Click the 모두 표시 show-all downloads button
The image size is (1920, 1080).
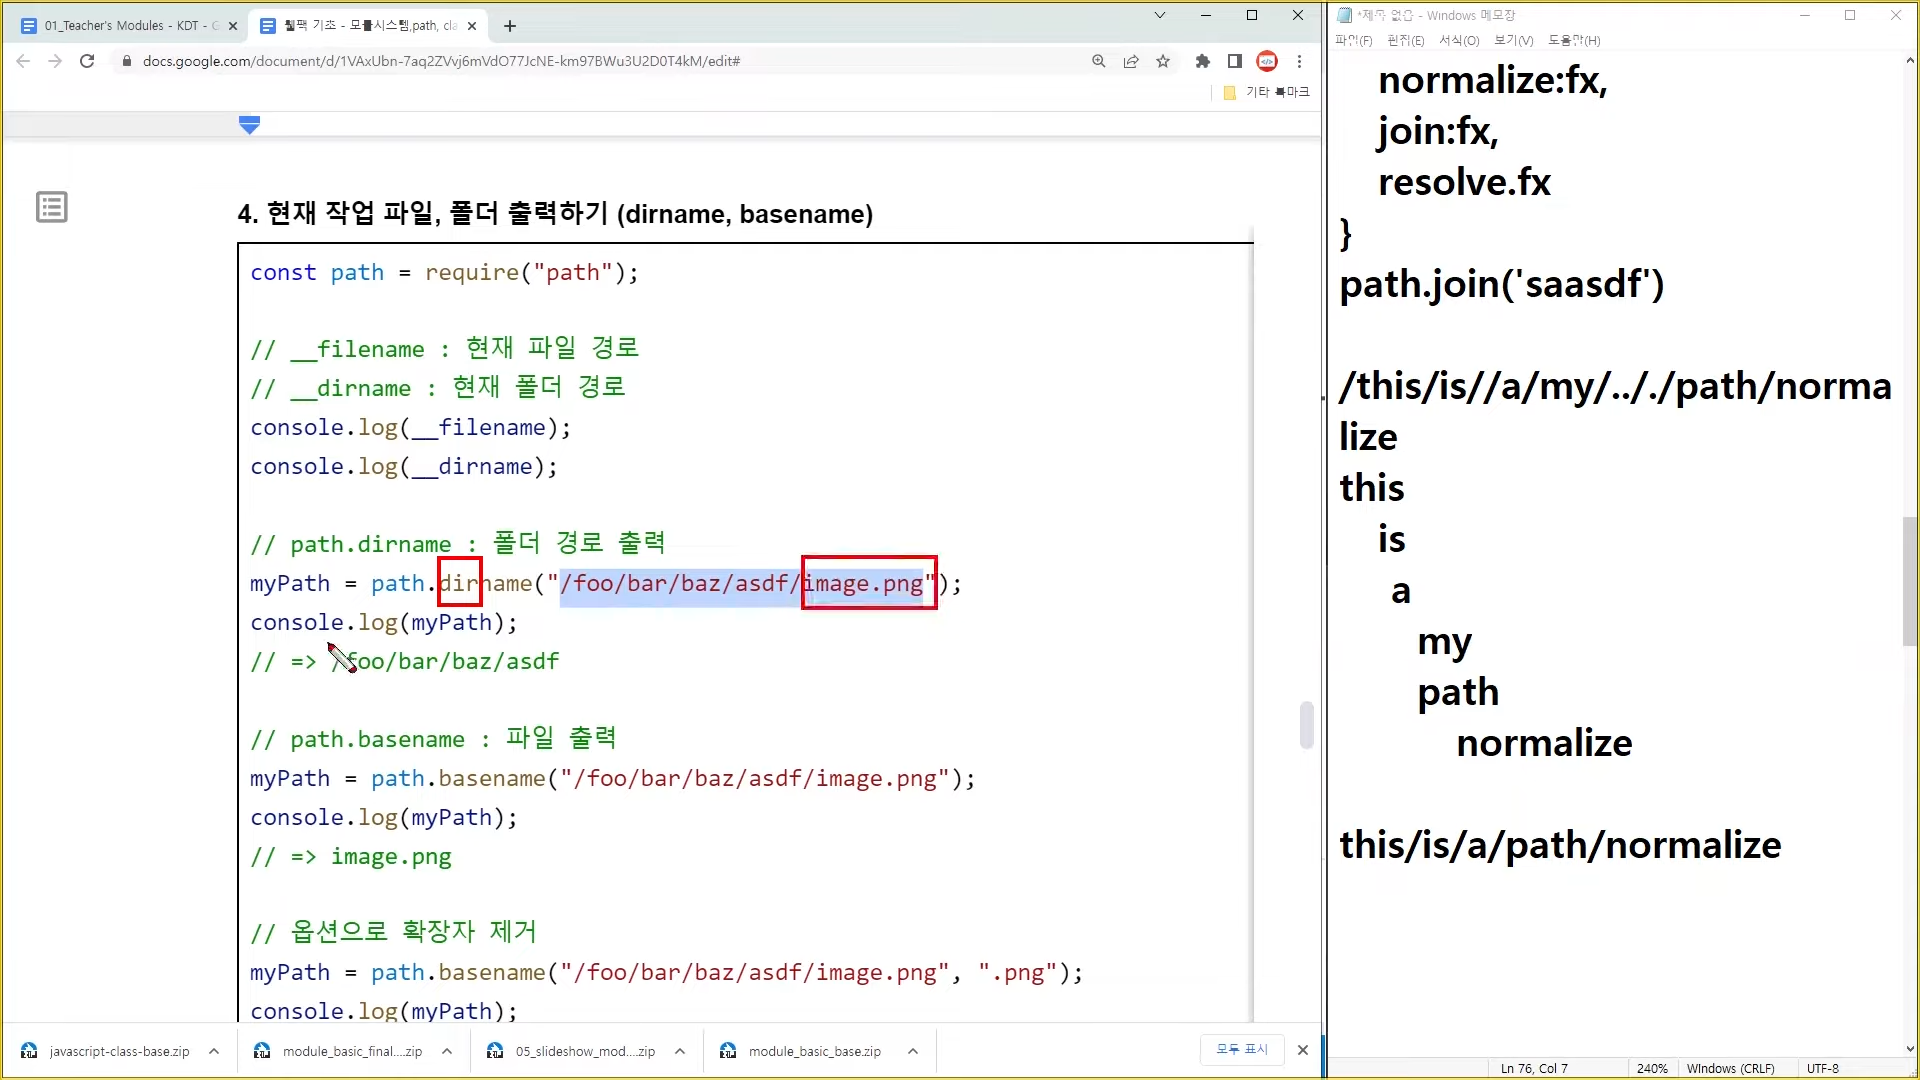[1241, 1049]
